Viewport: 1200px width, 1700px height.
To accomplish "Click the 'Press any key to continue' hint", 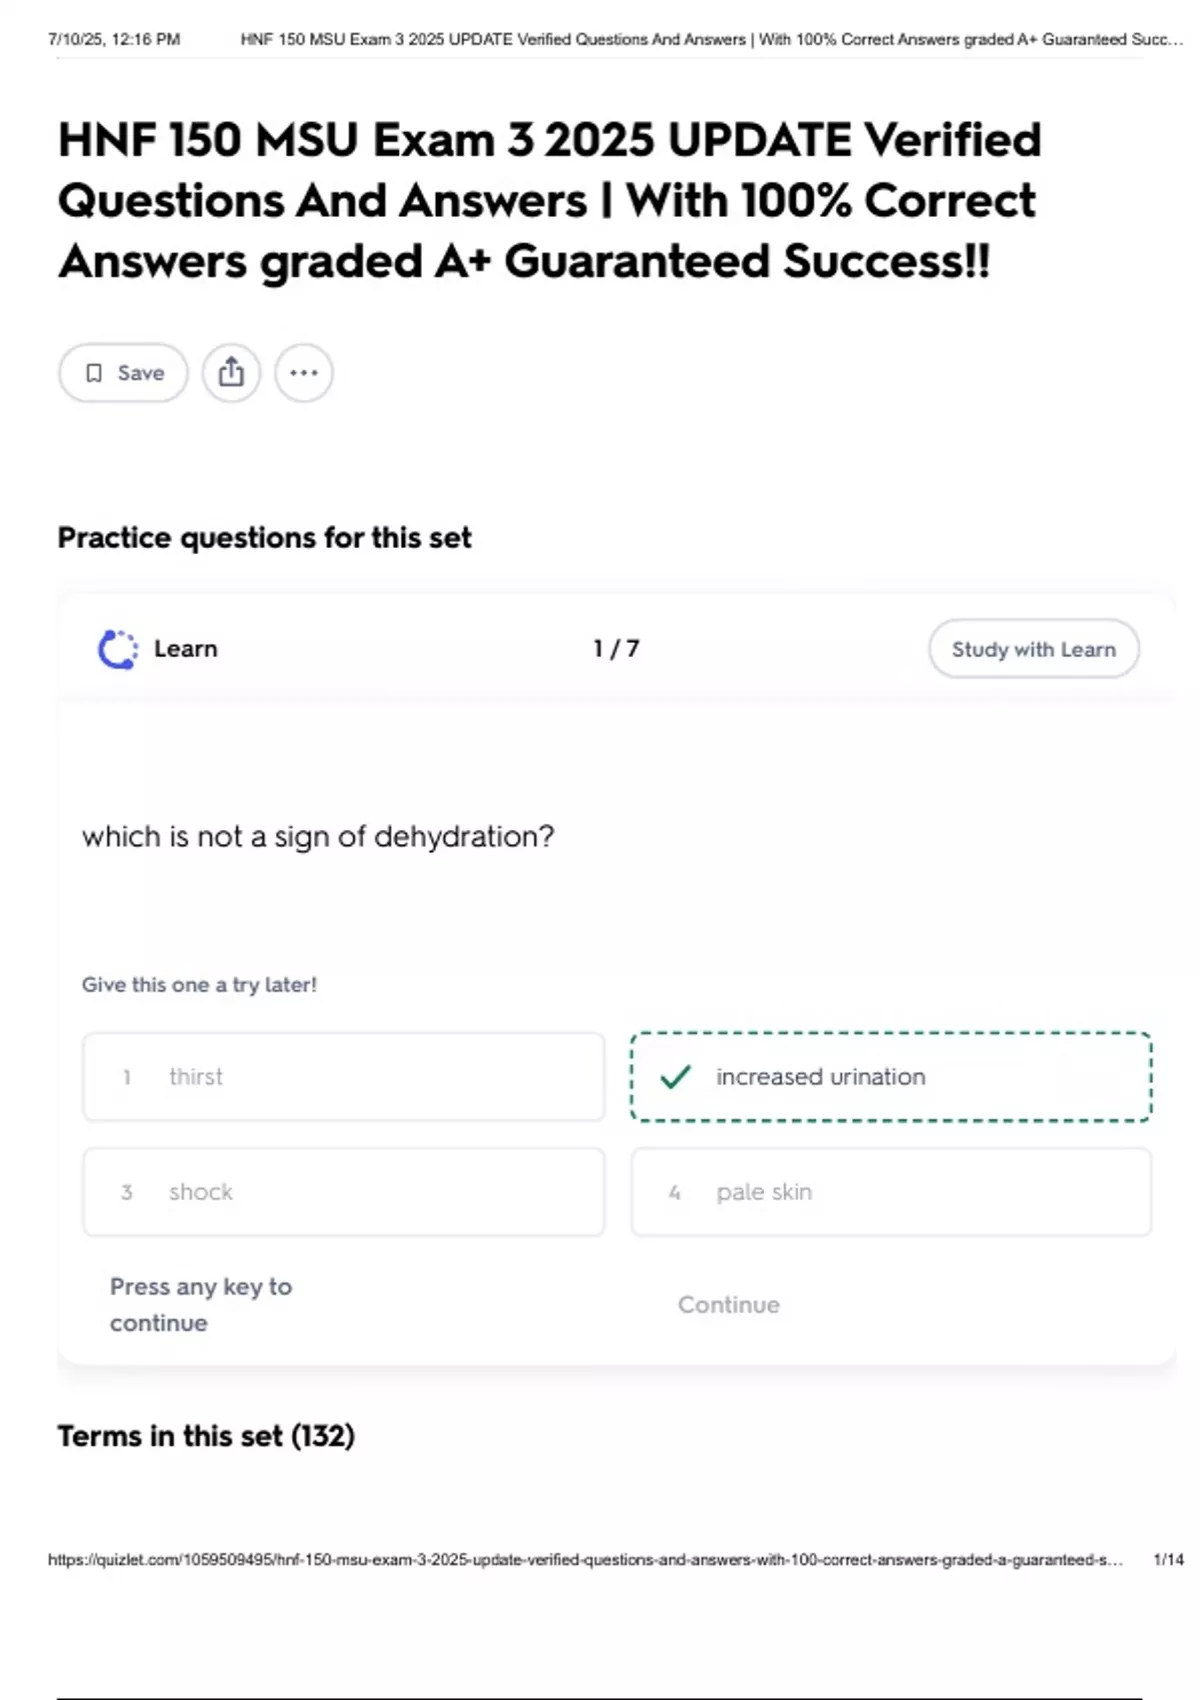I will click(200, 1304).
